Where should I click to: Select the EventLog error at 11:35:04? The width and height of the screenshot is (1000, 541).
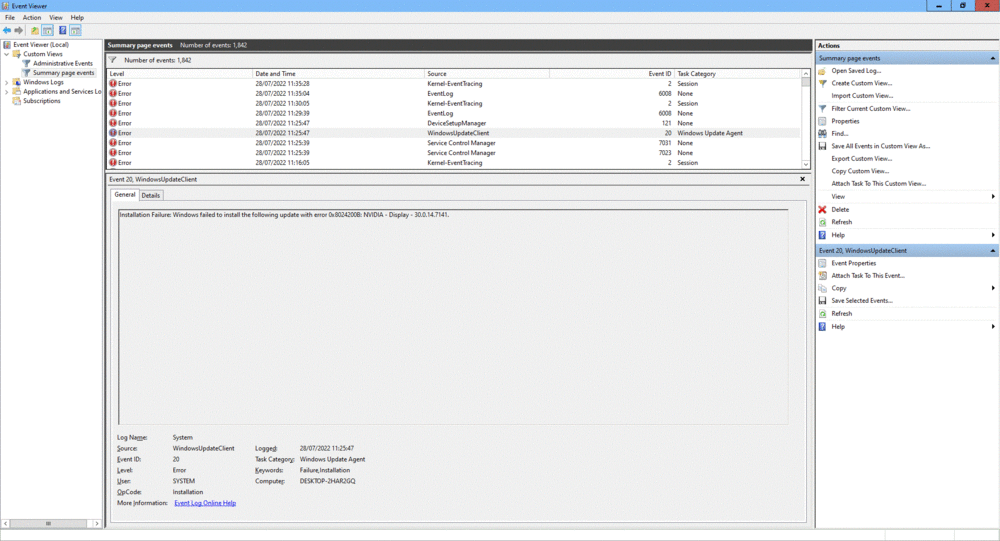point(453,94)
